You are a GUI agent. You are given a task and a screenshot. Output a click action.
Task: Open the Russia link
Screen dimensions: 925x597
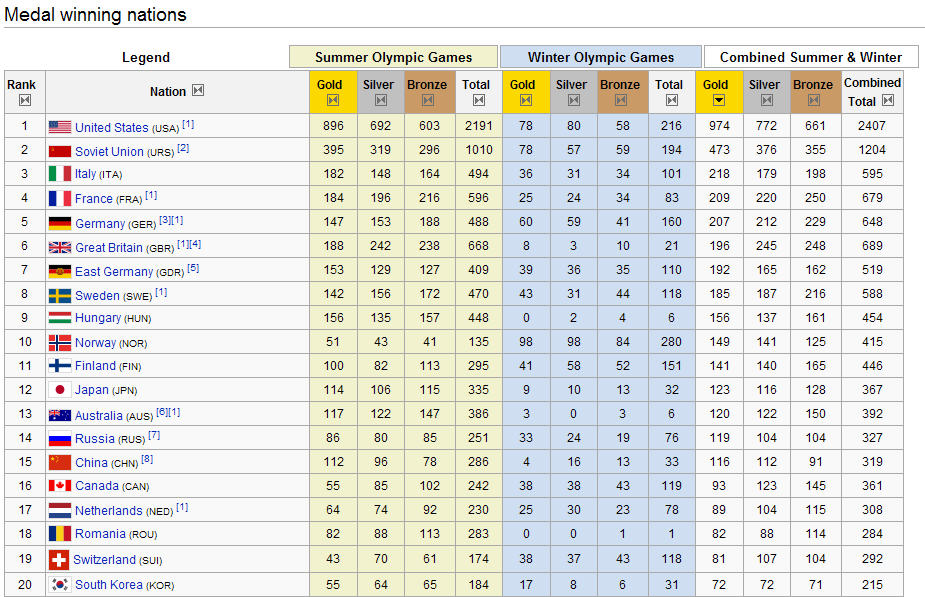pyautogui.click(x=94, y=439)
